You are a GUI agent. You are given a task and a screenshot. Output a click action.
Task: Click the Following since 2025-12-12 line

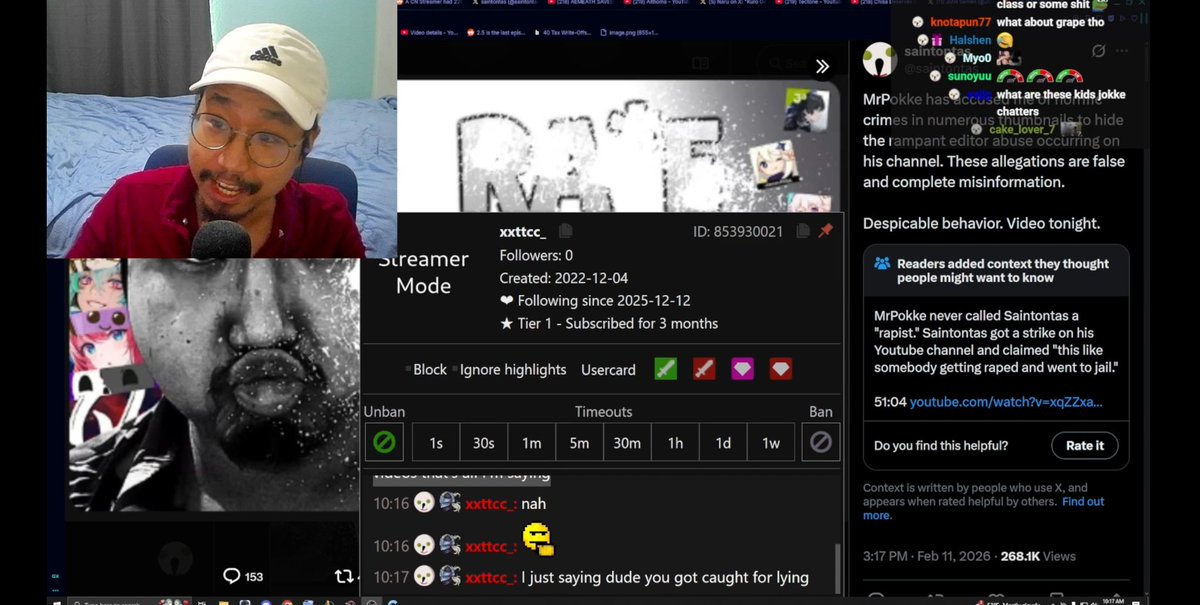coord(595,301)
